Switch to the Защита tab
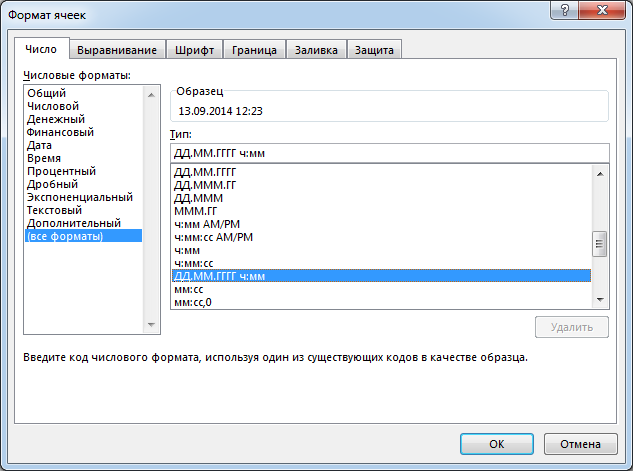 [x=374, y=50]
